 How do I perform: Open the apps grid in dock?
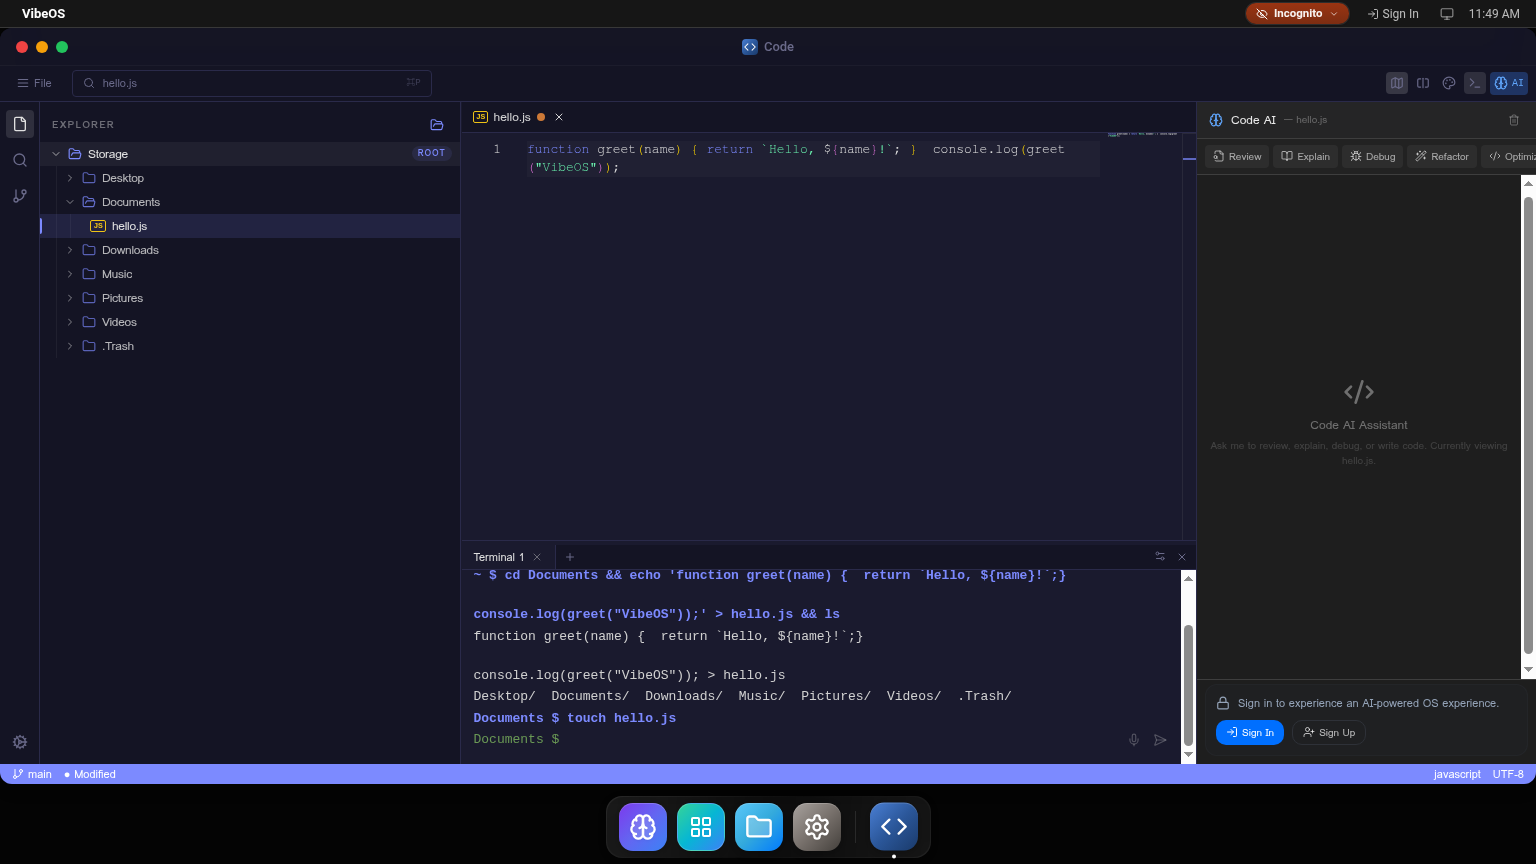coord(701,827)
